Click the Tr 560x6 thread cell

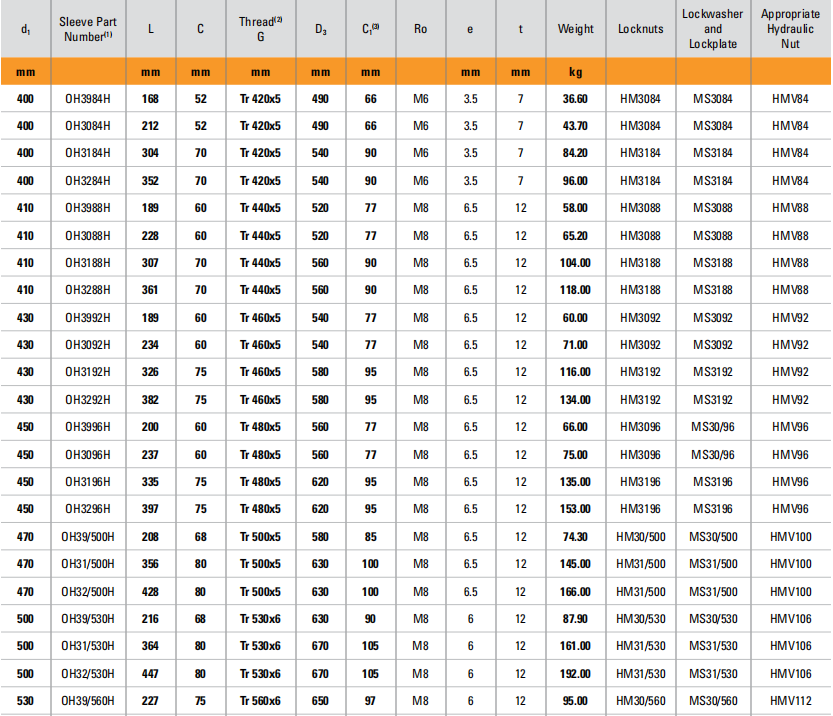260,700
